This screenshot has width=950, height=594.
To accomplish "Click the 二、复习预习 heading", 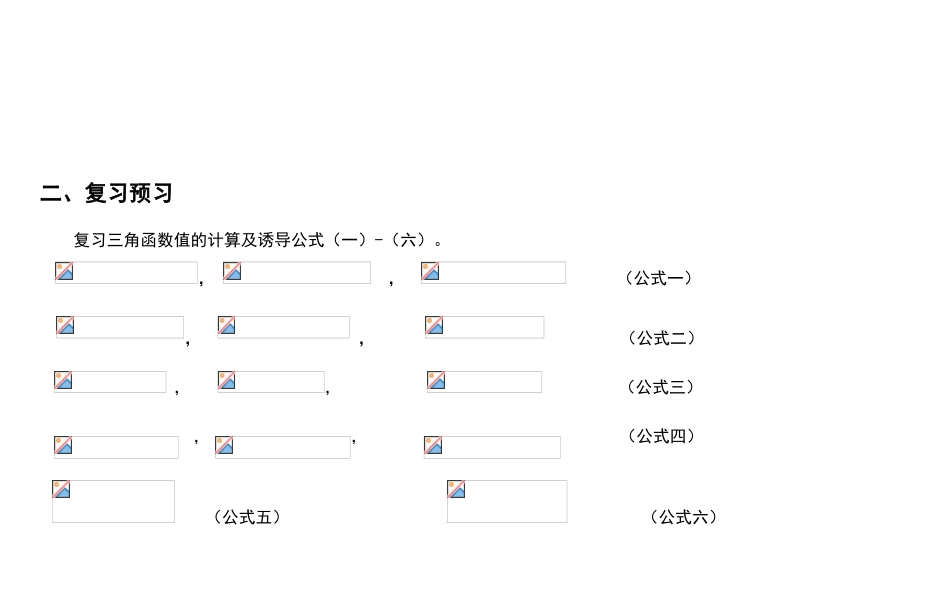I will point(106,194).
